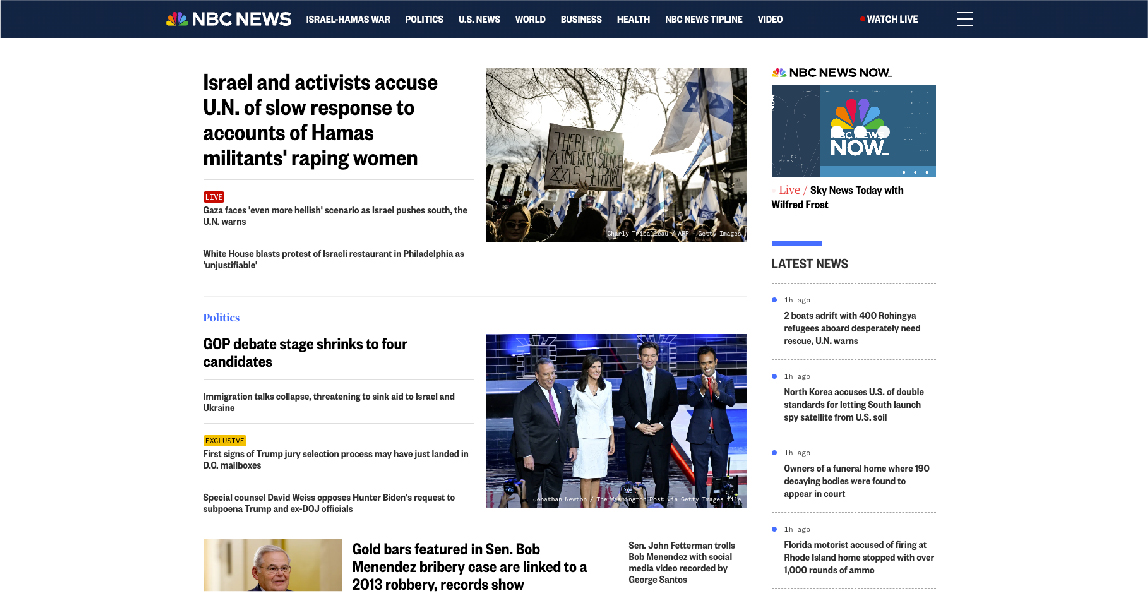Click the blue progress bar under the livestream

(x=796, y=243)
